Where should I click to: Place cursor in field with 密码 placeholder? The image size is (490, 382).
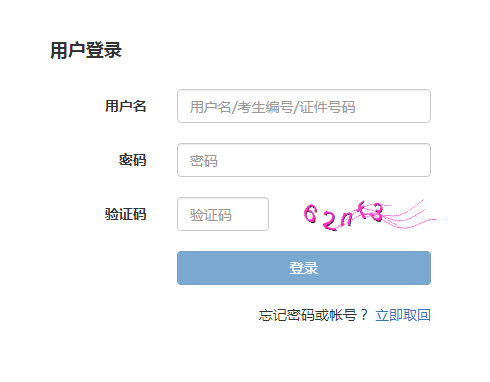[304, 160]
